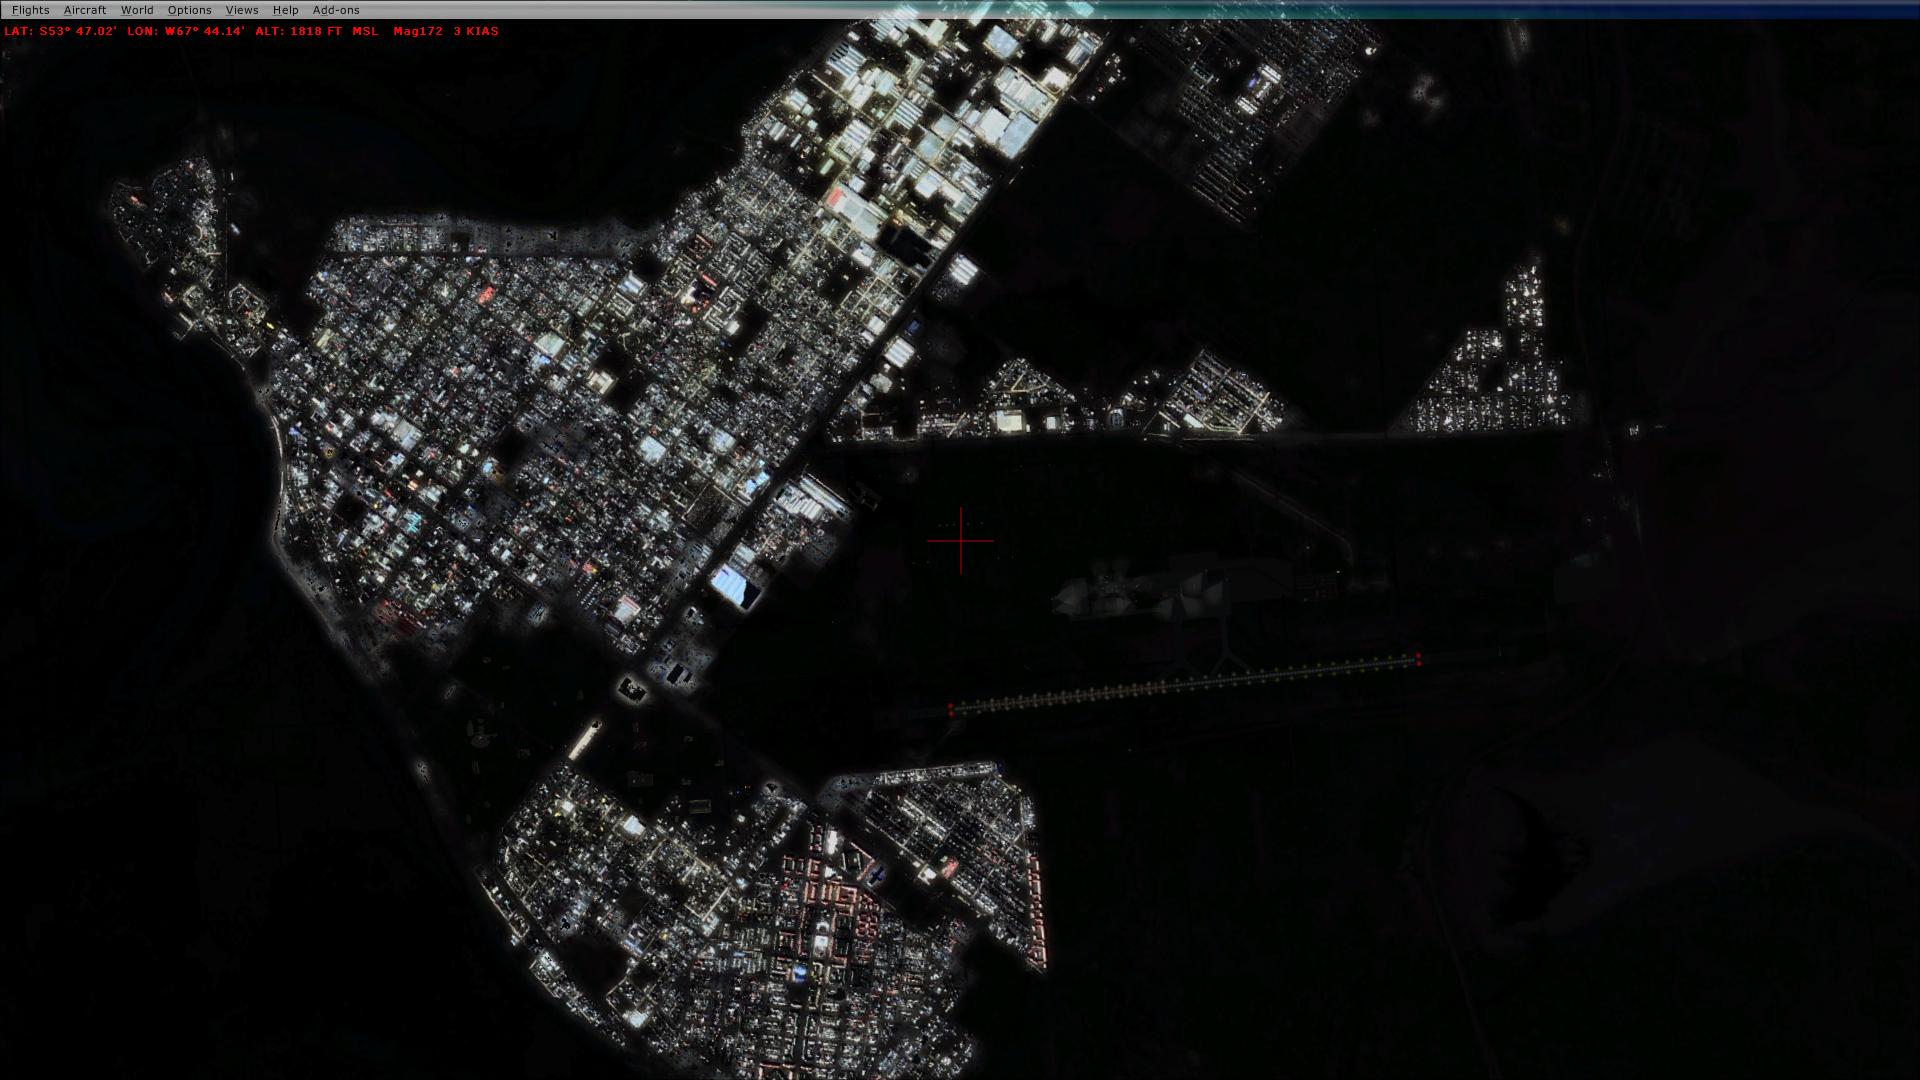The height and width of the screenshot is (1080, 1920).
Task: Open the Add-ons menu
Action: coord(336,10)
